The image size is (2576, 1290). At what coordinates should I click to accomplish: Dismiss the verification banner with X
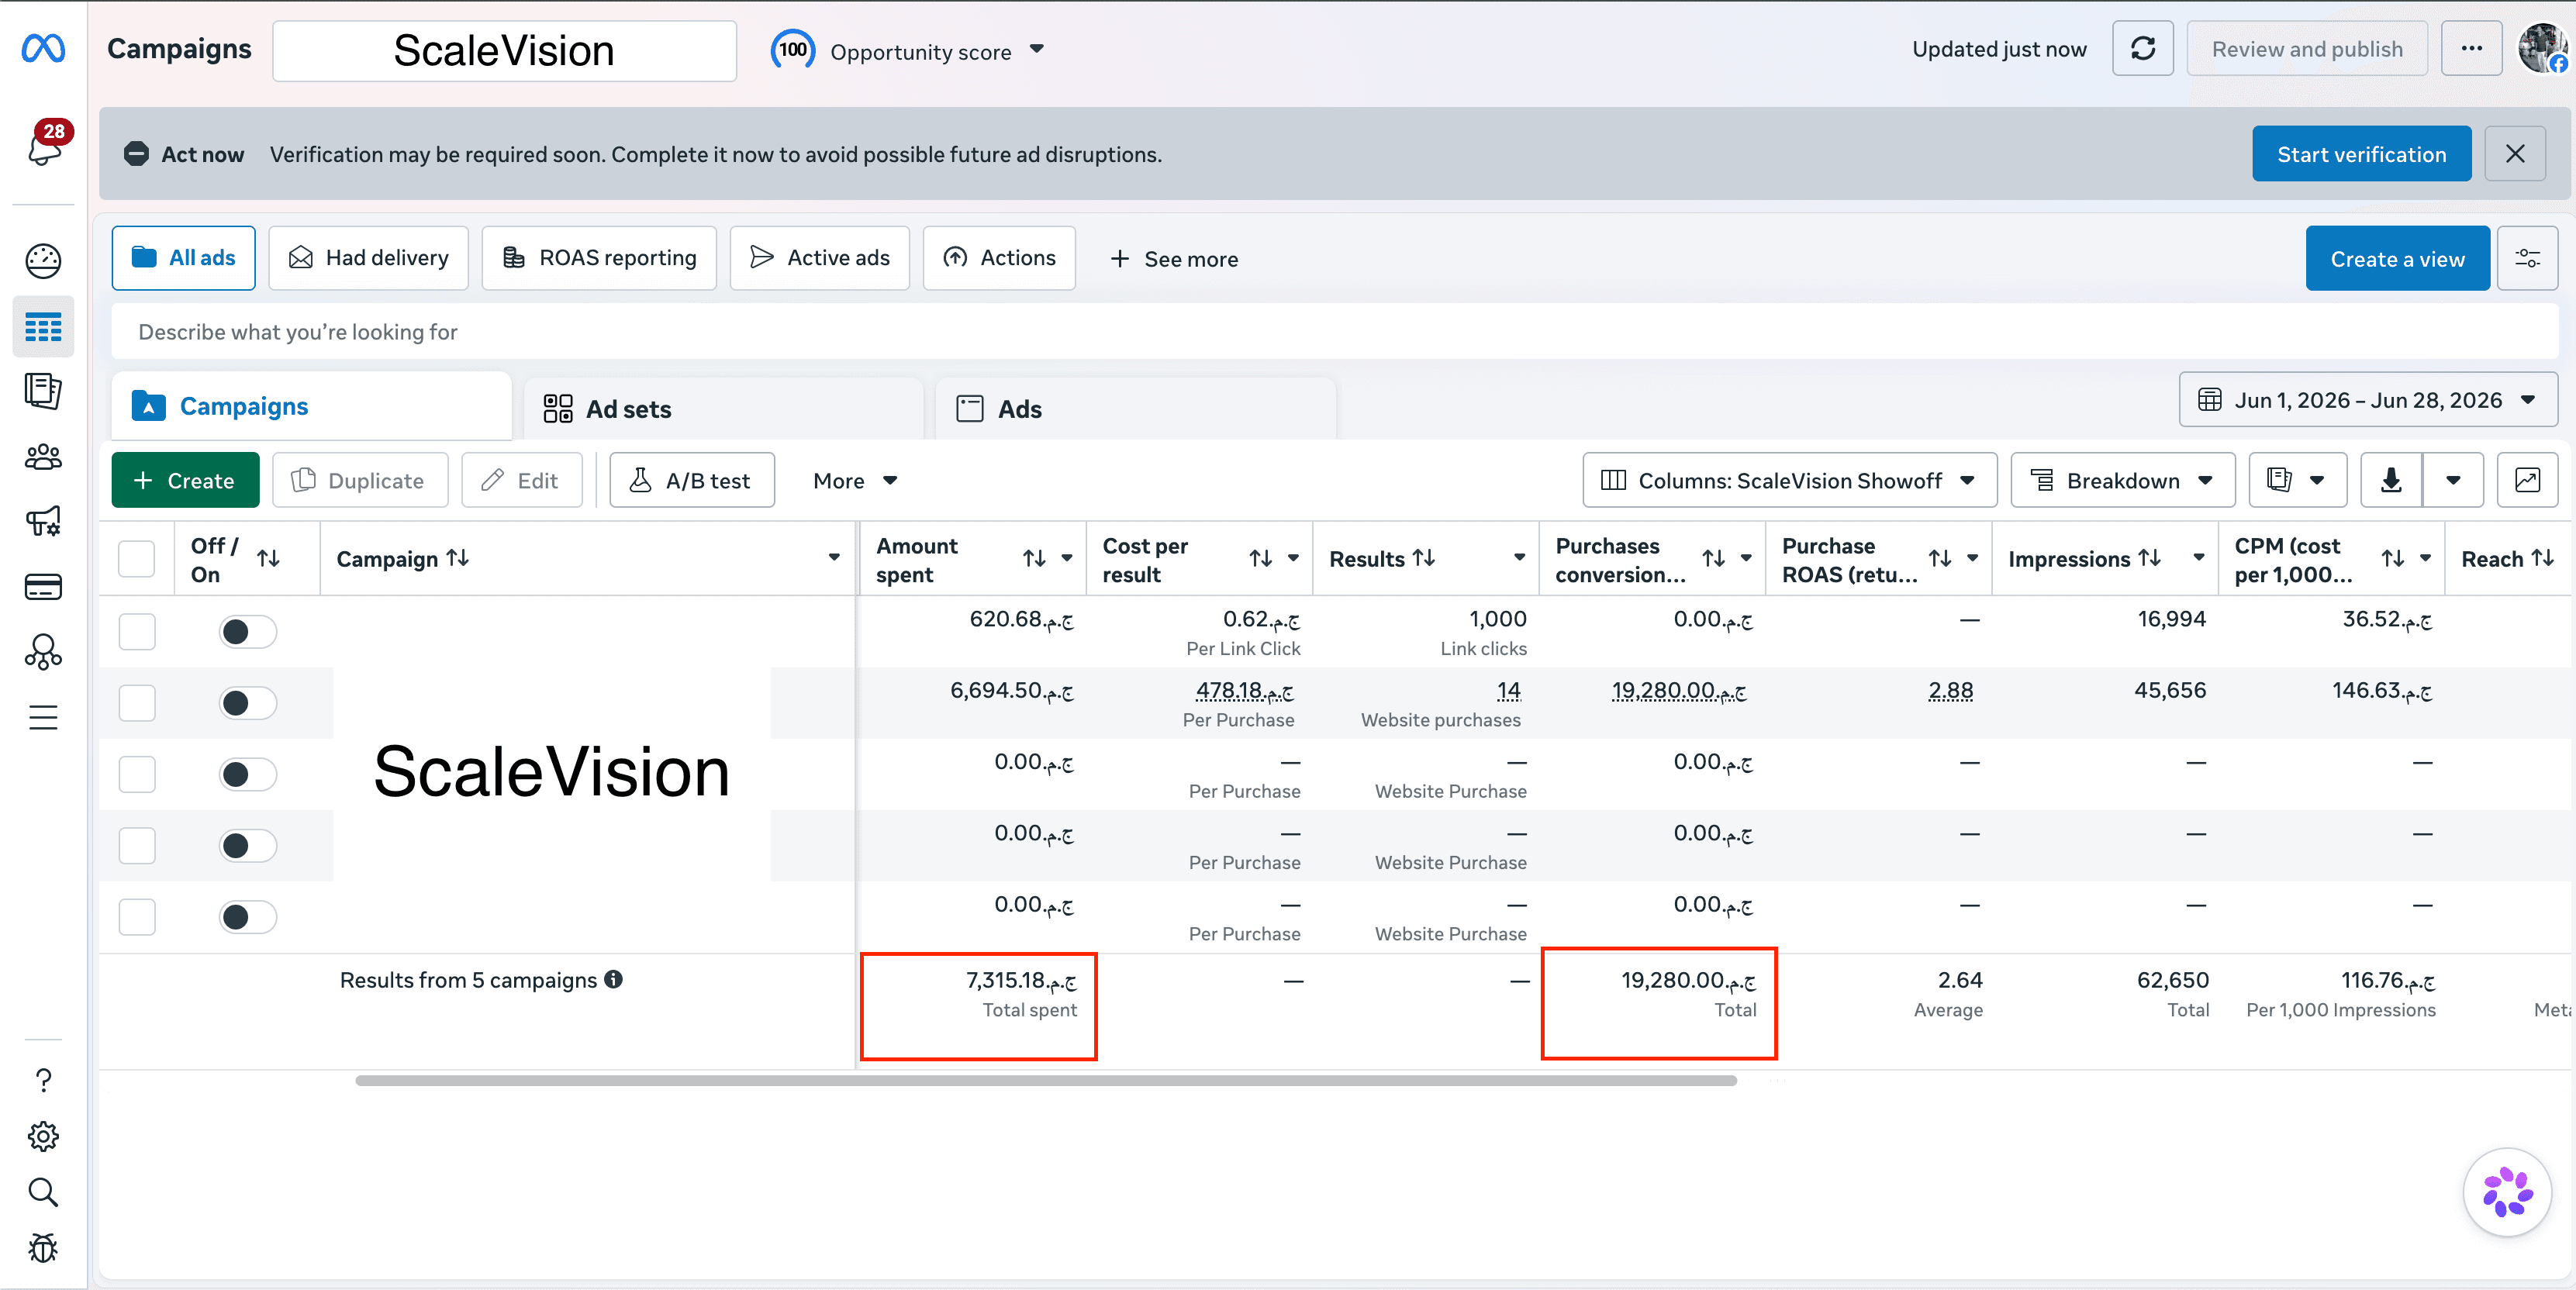2515,154
